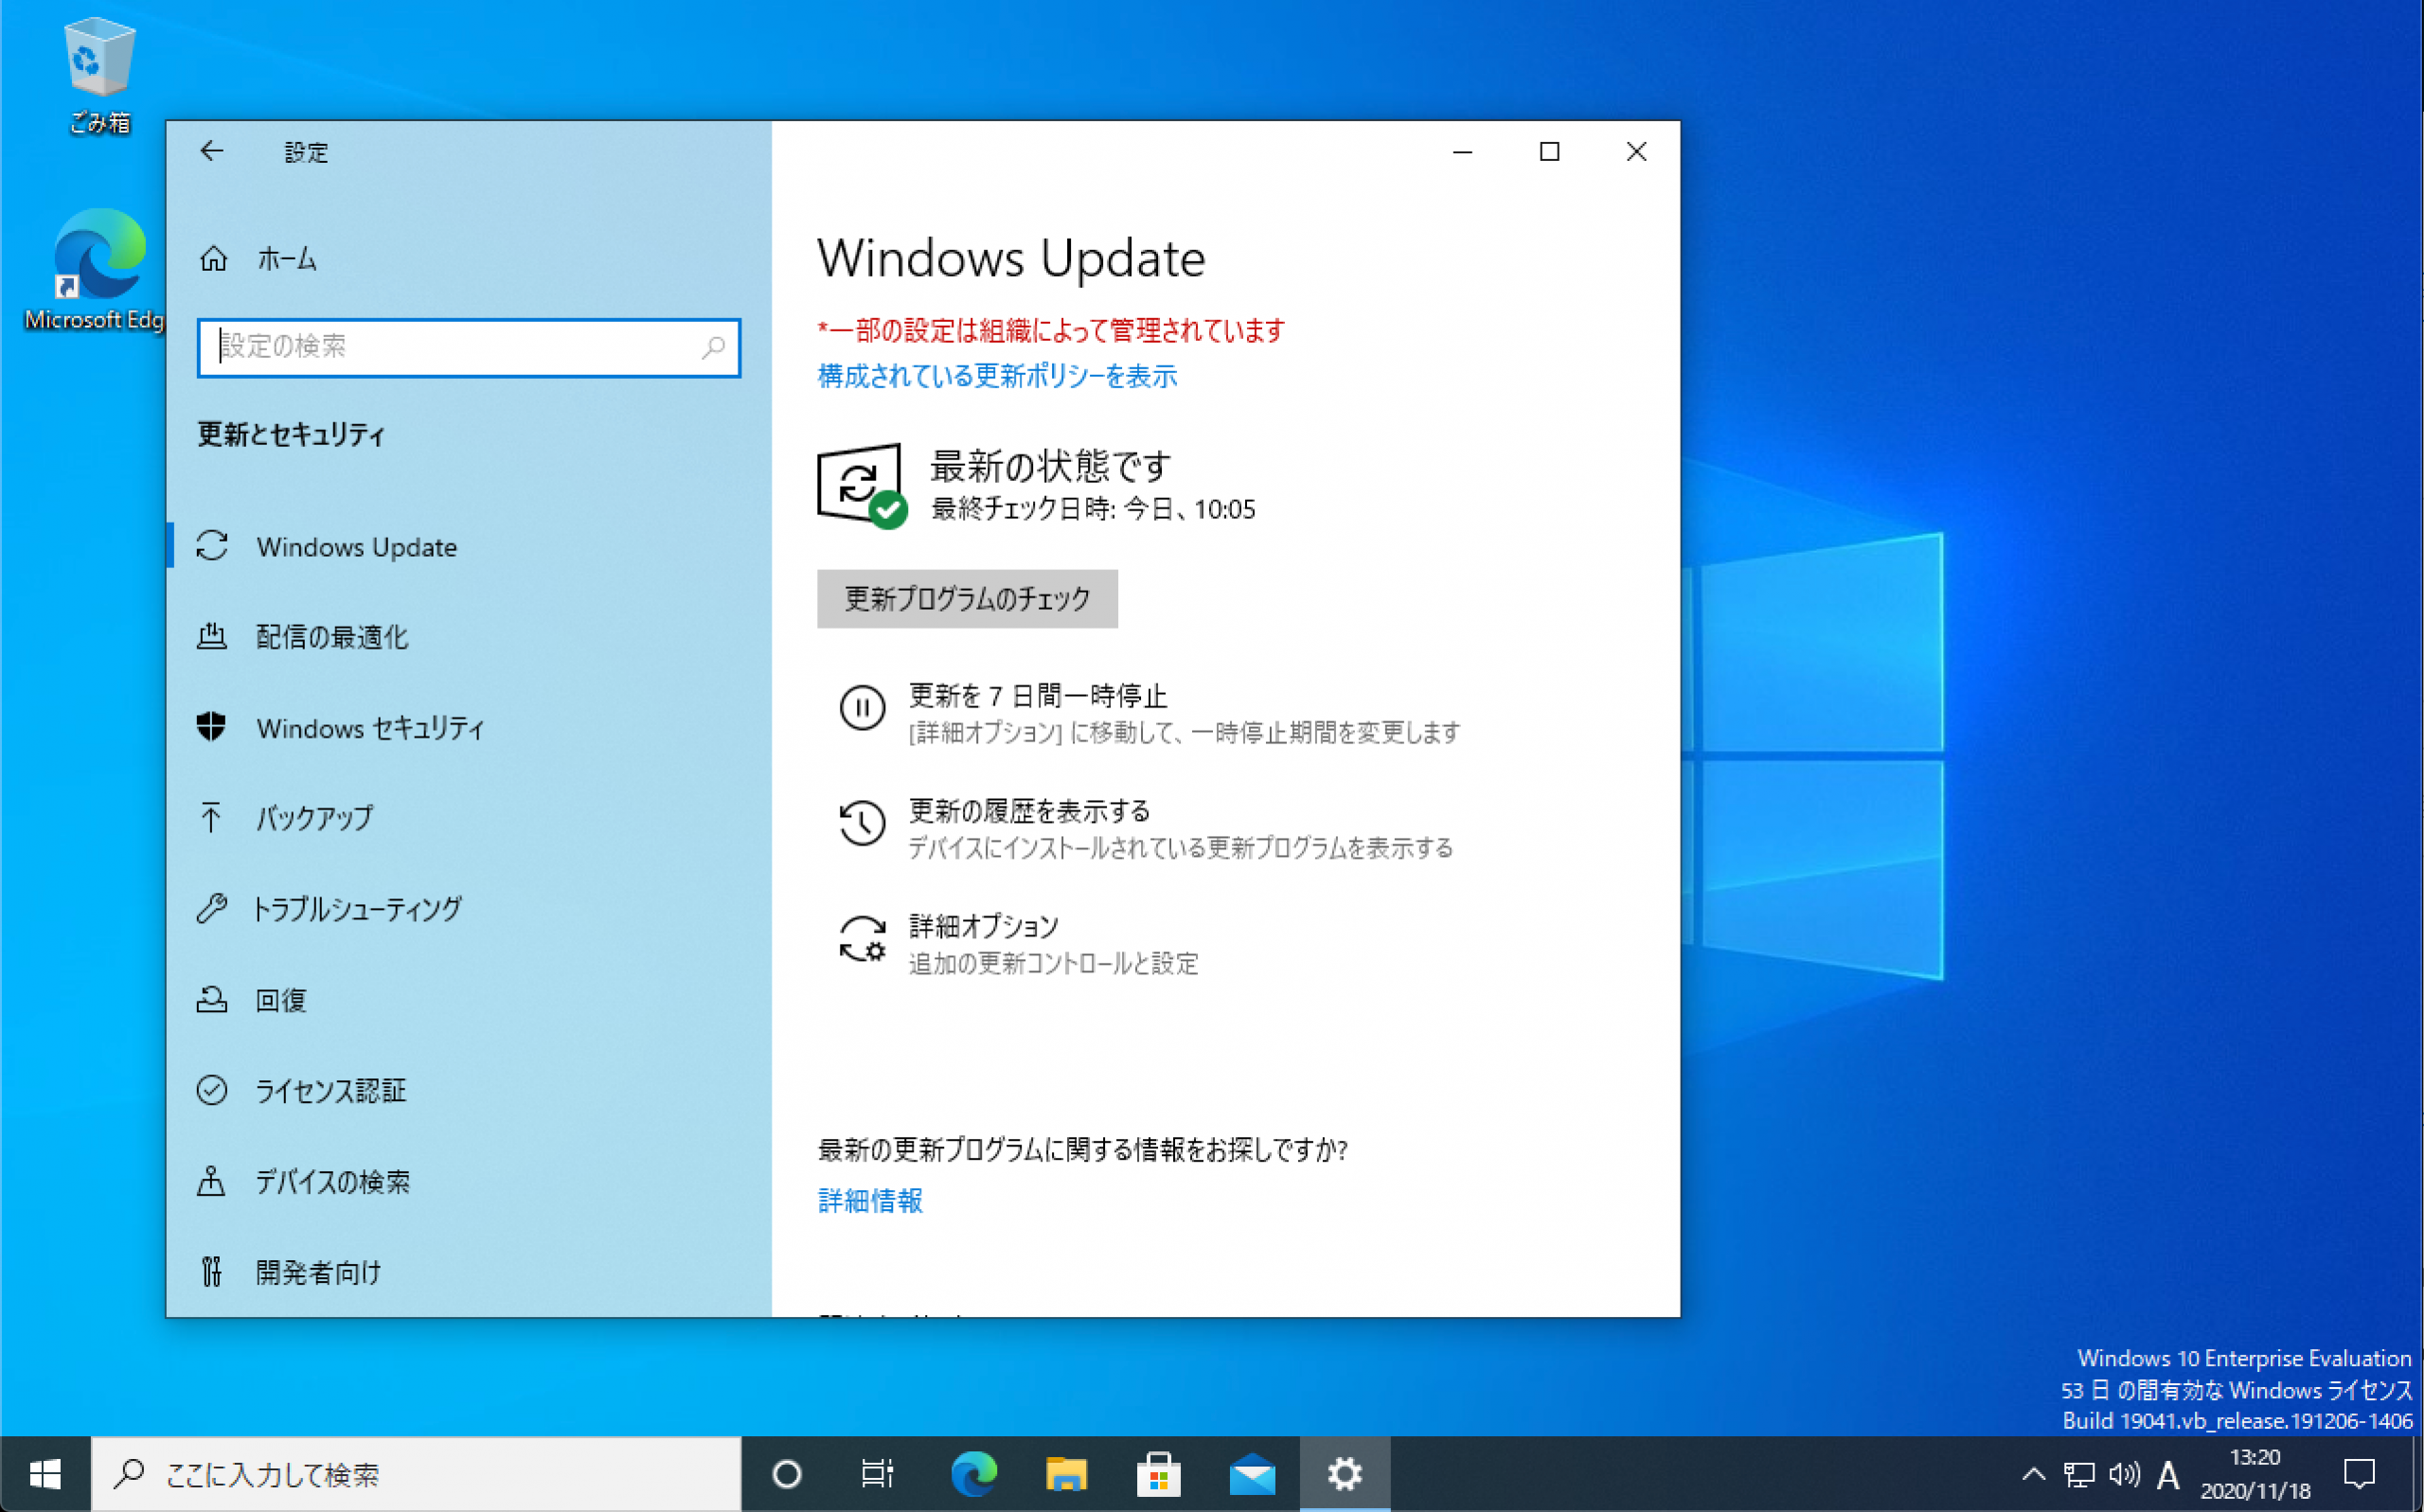Open the Windows セキュリティ shield icon
Screen dimensions: 2424x1512
click(212, 727)
